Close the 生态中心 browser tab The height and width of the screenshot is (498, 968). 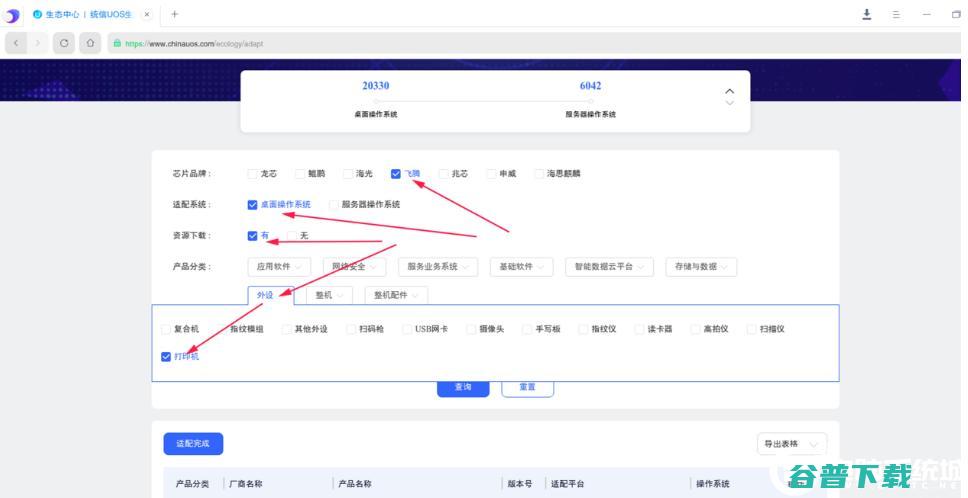[x=147, y=14]
